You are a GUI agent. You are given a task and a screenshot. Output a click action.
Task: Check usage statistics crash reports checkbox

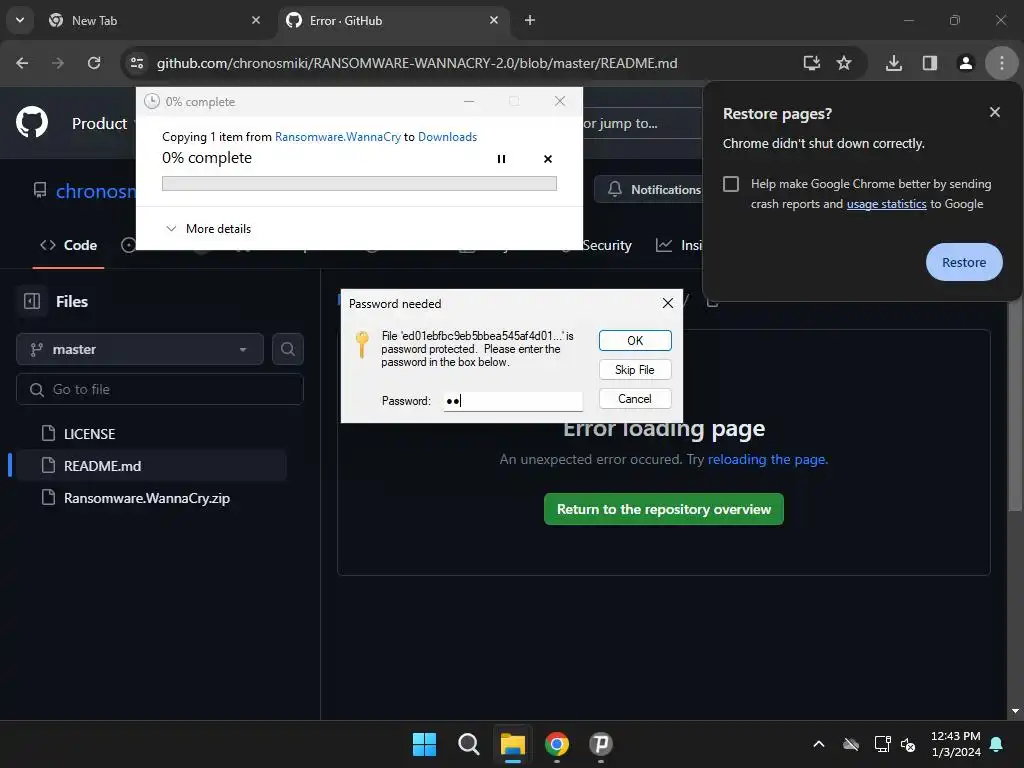click(x=731, y=184)
